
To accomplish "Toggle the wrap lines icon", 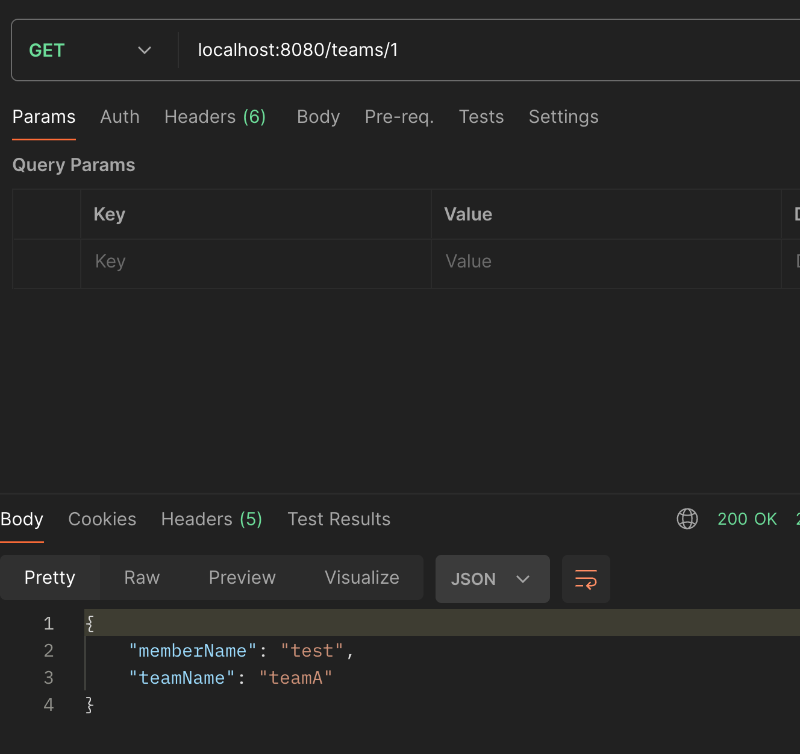I will tap(586, 579).
